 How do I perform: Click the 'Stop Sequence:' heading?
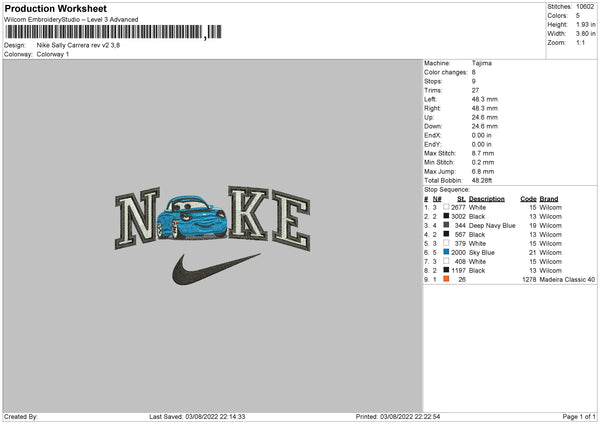[x=447, y=190]
